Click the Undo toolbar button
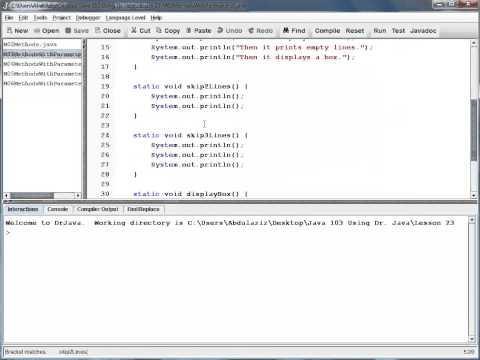The height and width of the screenshot is (360, 480). [x=230, y=31]
